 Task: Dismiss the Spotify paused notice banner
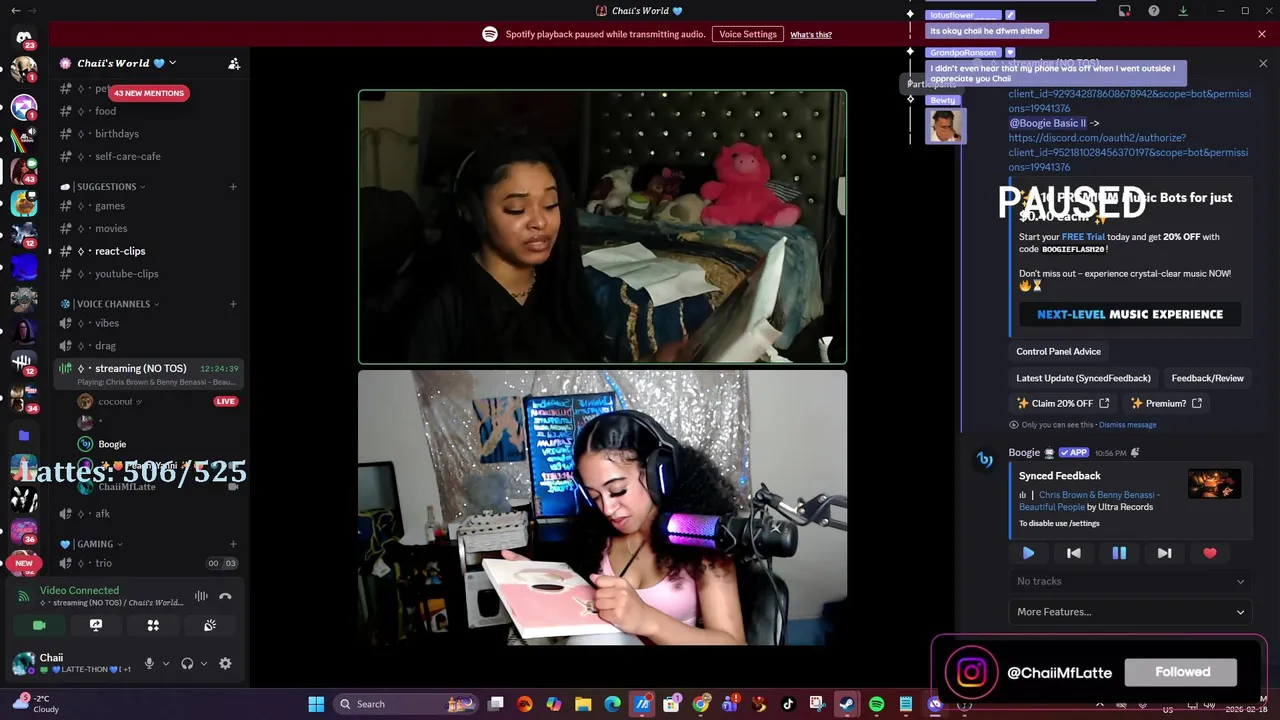click(1261, 34)
